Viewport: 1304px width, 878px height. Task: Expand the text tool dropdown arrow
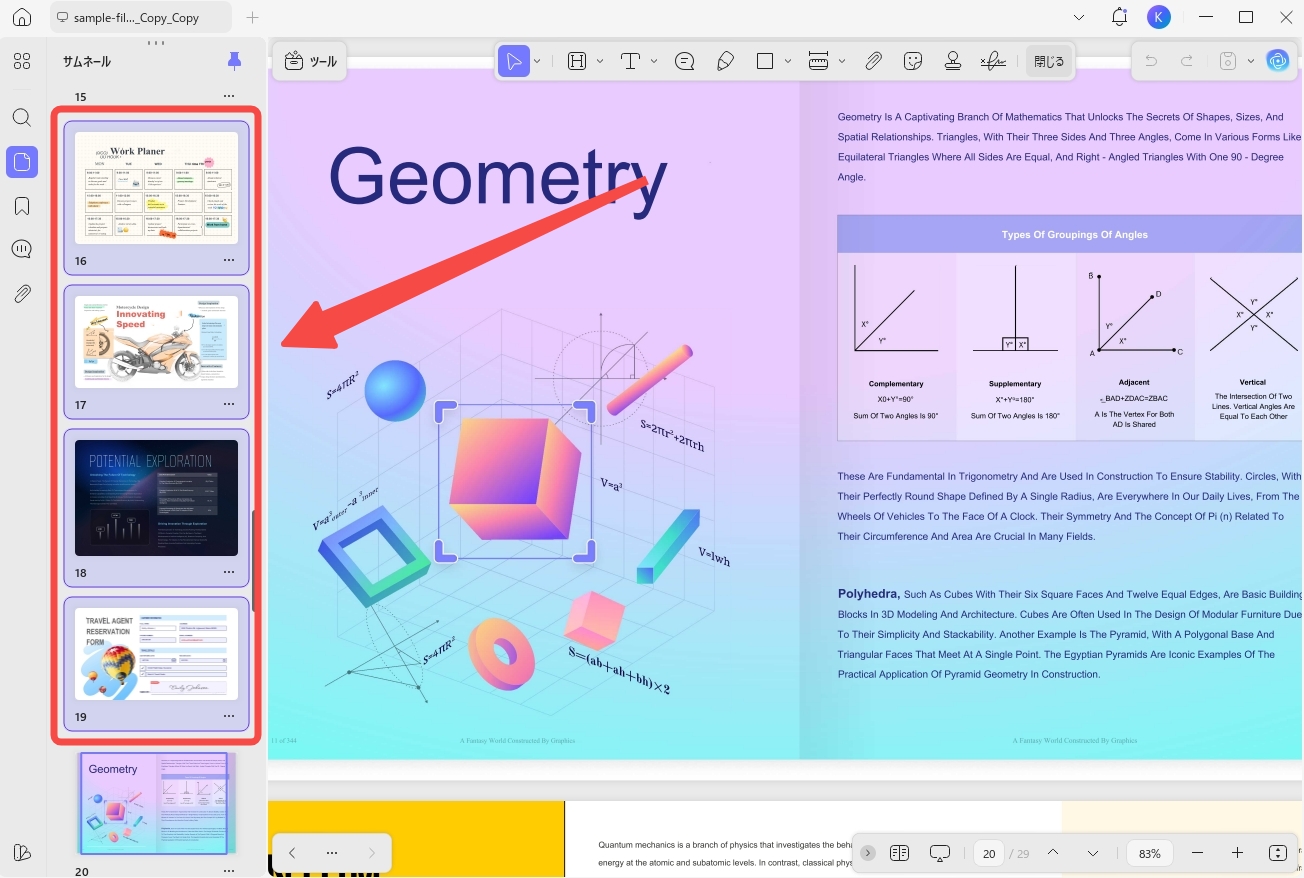coord(653,62)
